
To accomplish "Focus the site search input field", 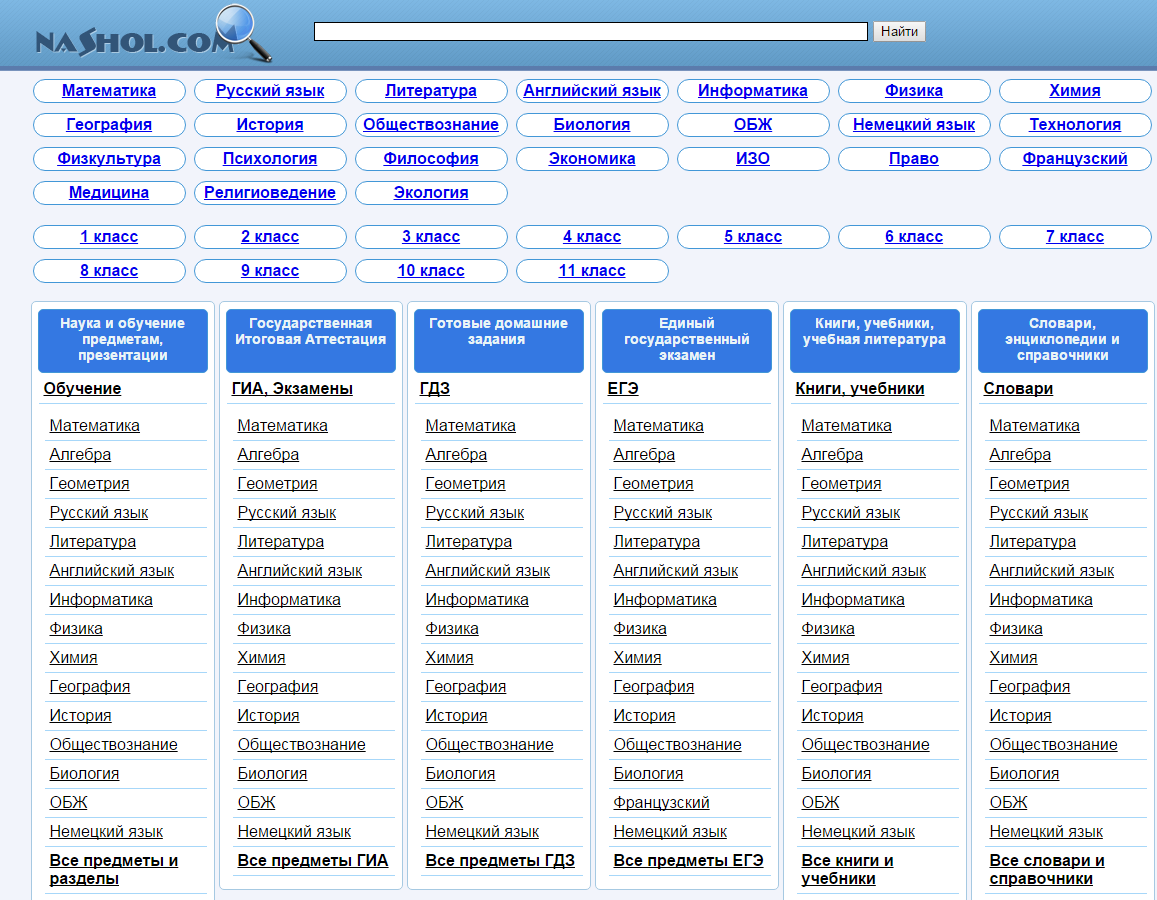I will click(590, 31).
